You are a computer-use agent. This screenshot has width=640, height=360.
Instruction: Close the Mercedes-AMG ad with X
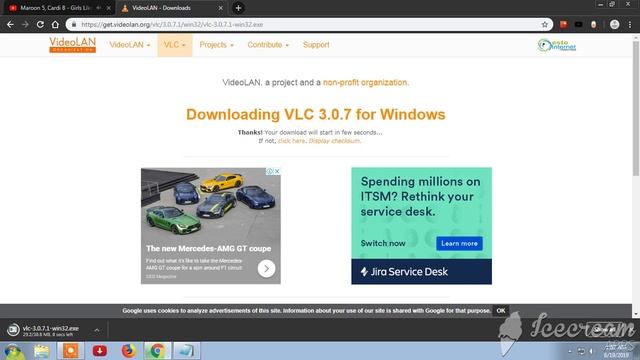277,171
